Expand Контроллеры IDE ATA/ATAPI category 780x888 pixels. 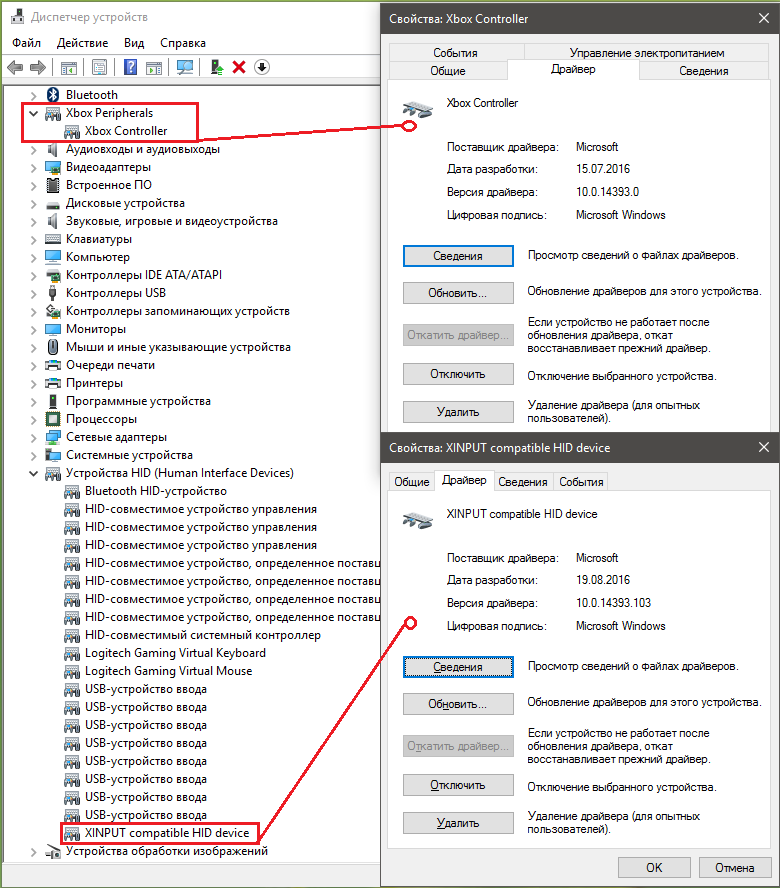point(33,275)
